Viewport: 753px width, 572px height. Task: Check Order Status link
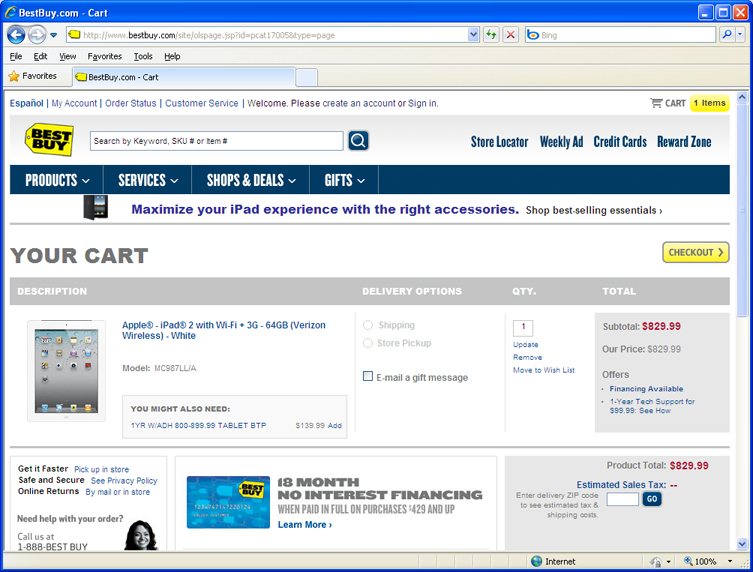click(131, 103)
